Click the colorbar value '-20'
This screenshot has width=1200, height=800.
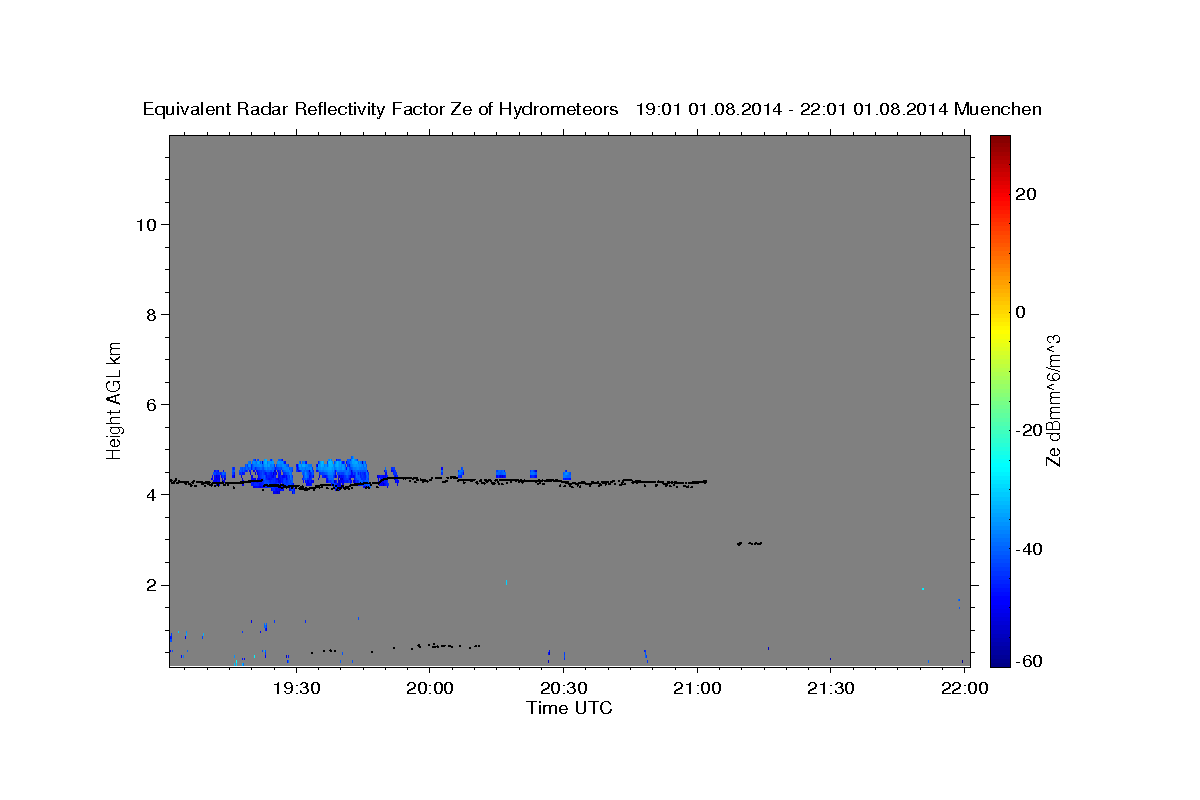pyautogui.click(x=1029, y=430)
